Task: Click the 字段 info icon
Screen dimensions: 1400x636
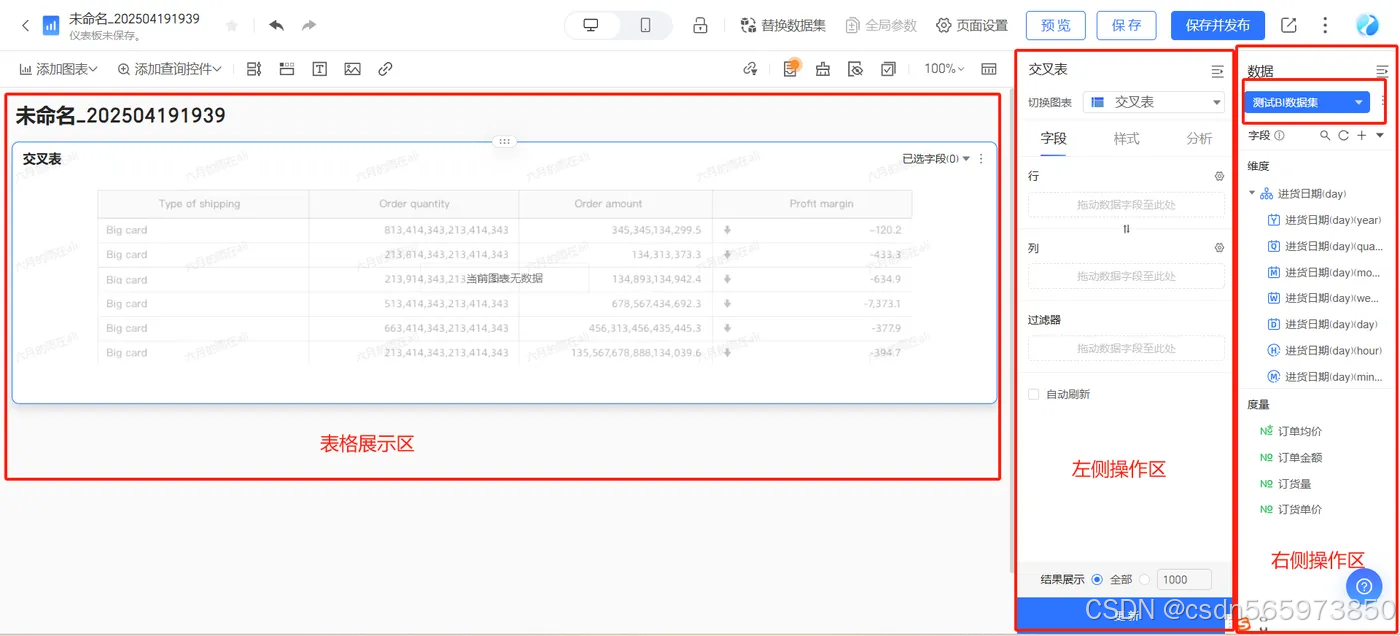Action: tap(1279, 135)
